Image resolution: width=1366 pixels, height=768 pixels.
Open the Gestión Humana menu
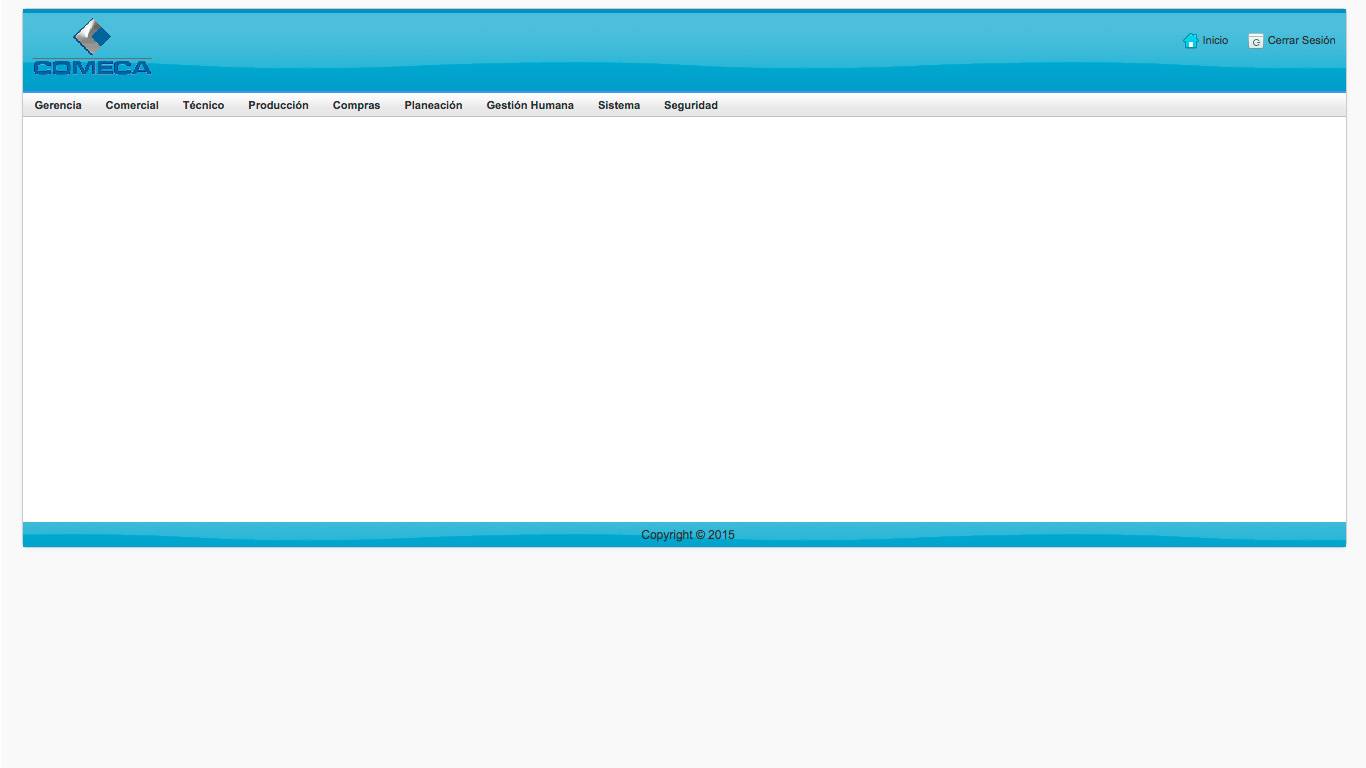pos(530,105)
